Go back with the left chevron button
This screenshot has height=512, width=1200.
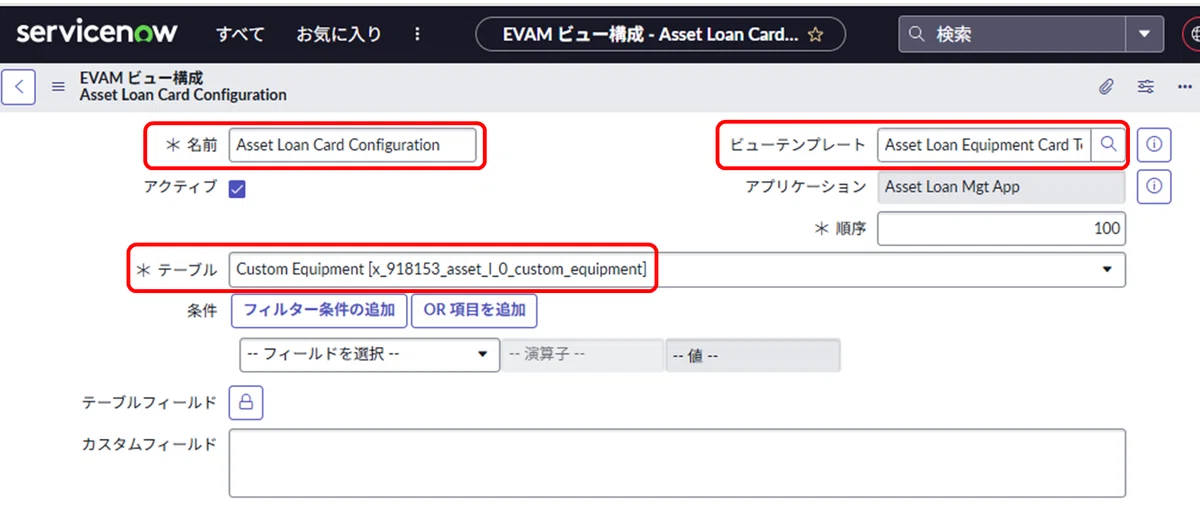click(x=19, y=86)
